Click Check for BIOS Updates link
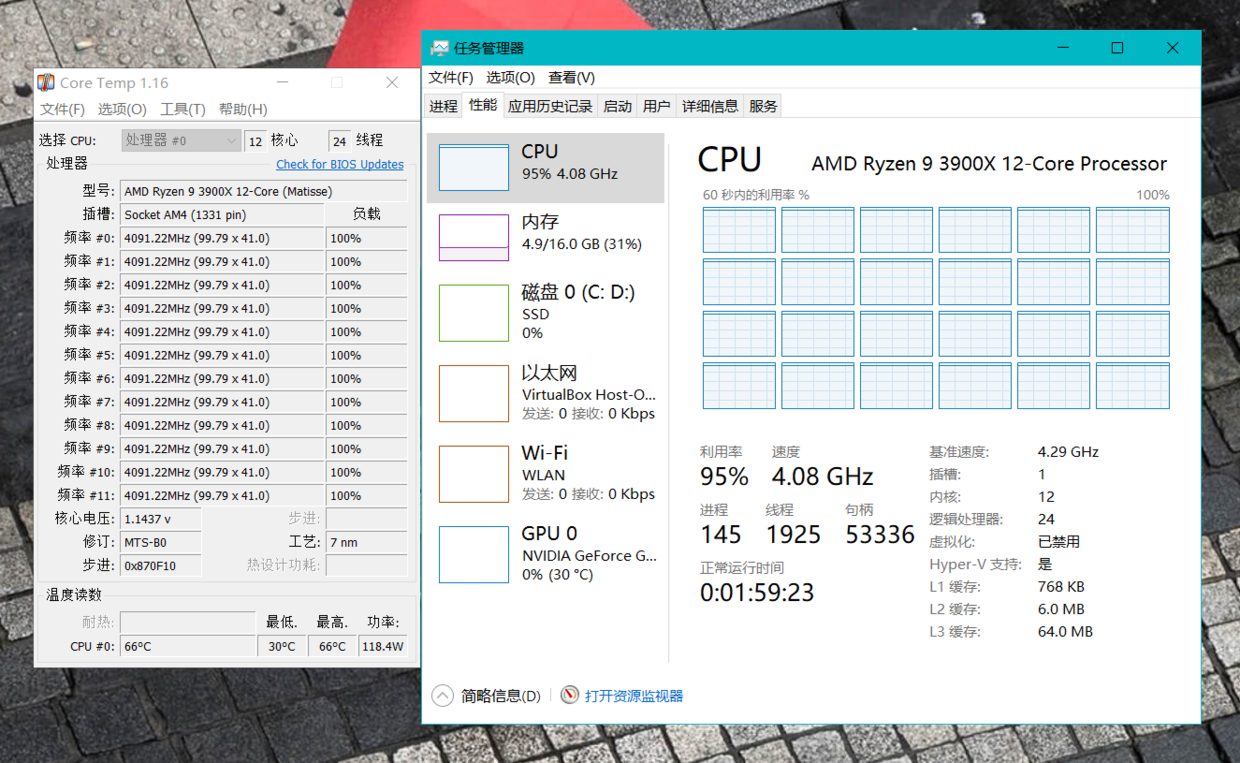This screenshot has width=1240, height=763. (340, 164)
